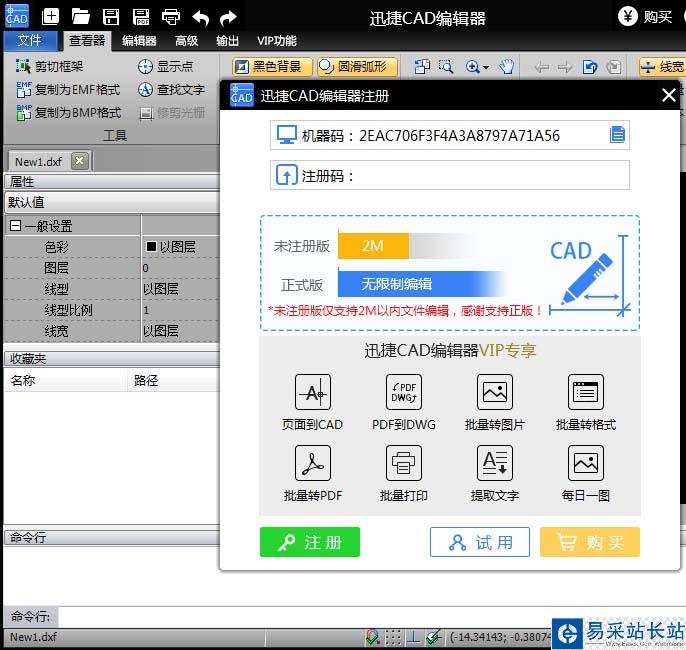Open Extract Text feature (提取文字)
The image size is (686, 650).
point(494,474)
